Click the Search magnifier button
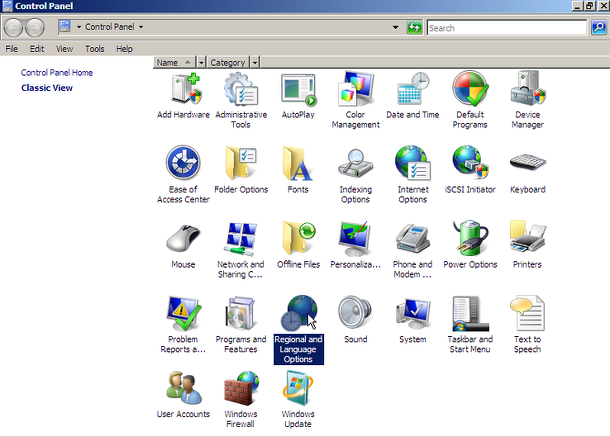The width and height of the screenshot is (610, 437). [x=599, y=27]
